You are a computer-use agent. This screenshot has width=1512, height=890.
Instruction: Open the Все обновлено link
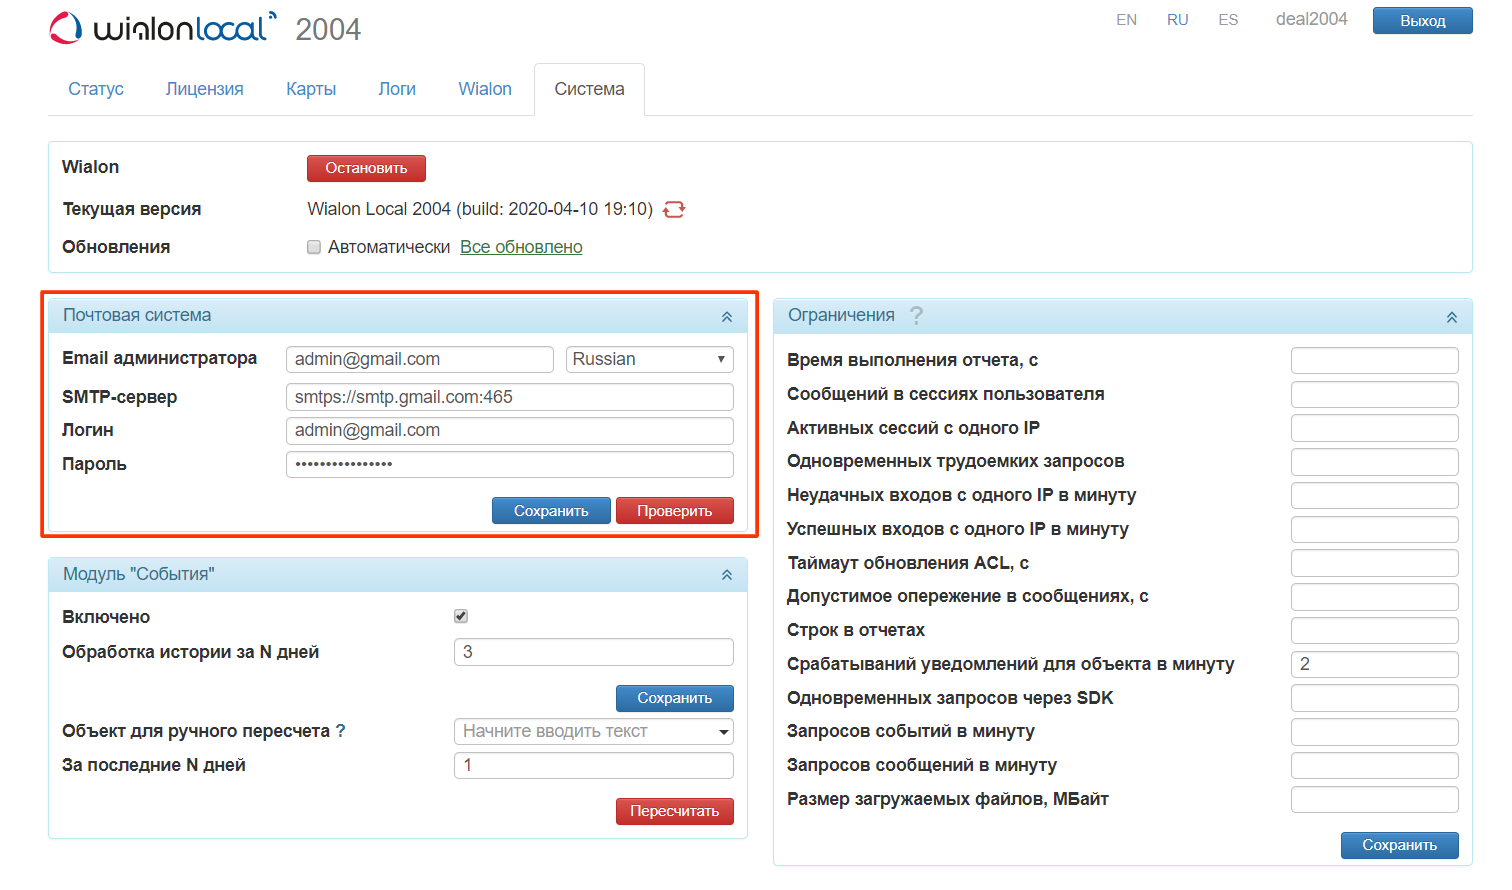click(521, 246)
